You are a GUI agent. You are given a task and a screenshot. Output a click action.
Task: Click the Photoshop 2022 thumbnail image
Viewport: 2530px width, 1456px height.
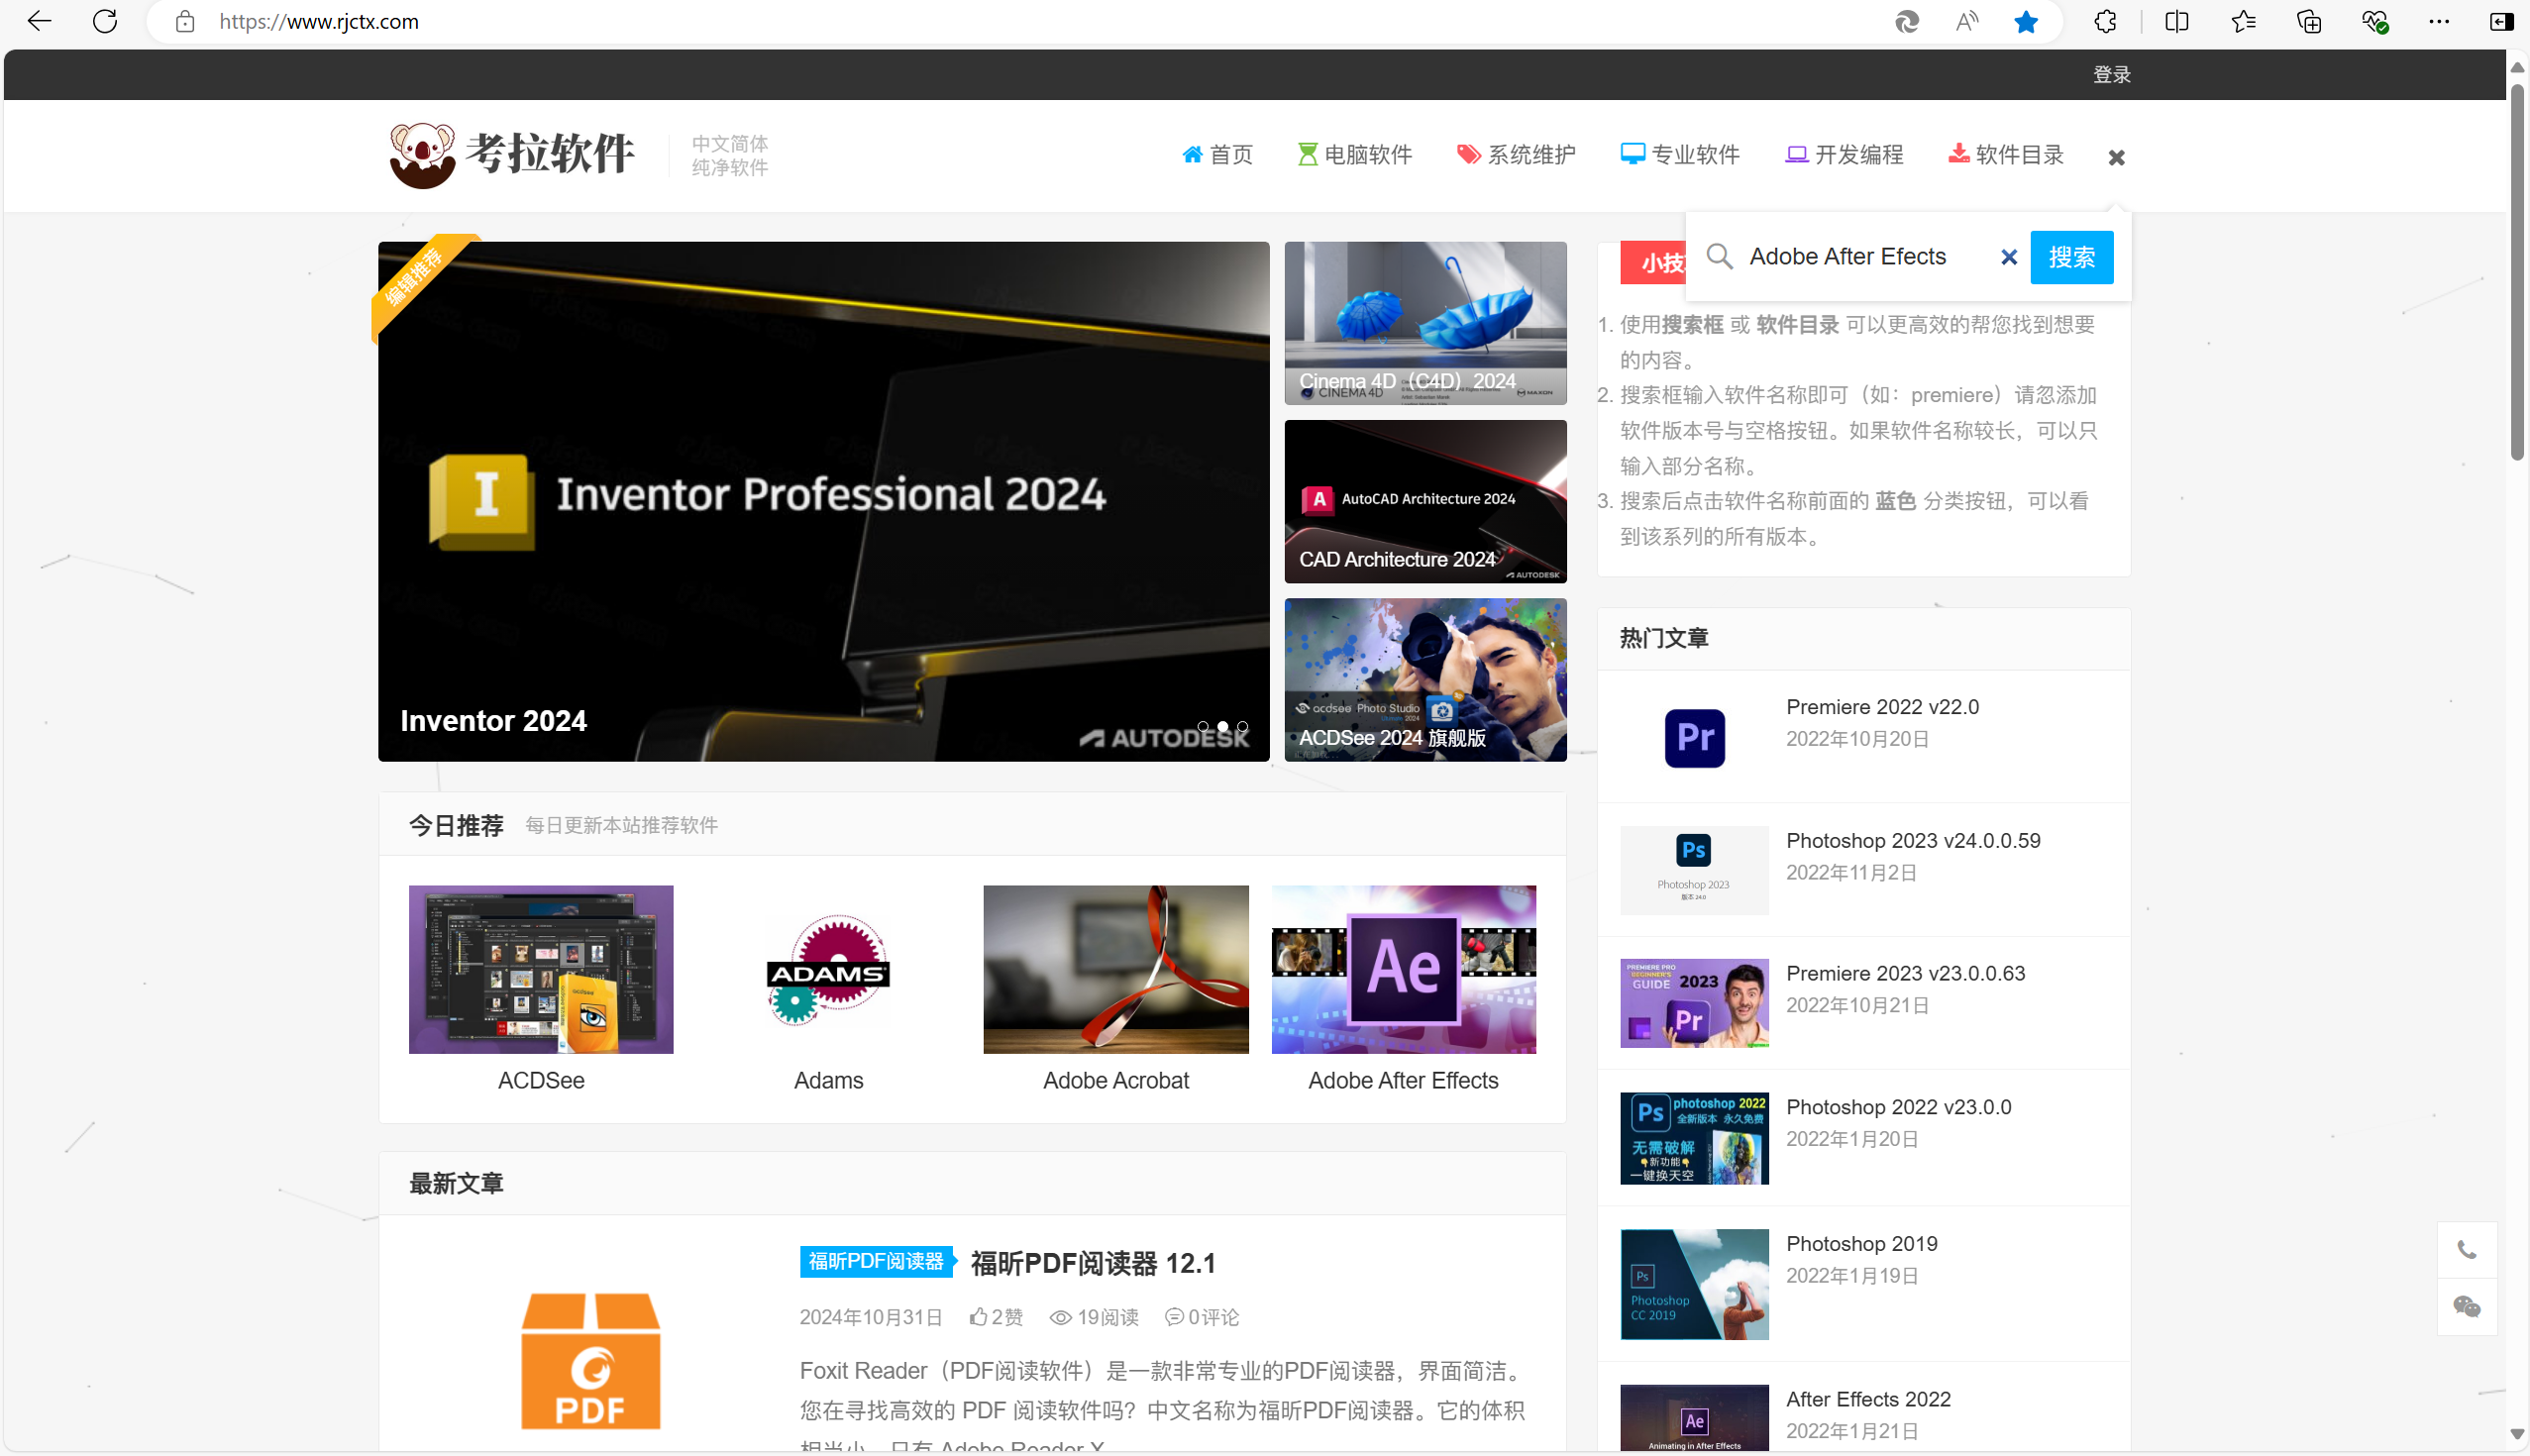point(1694,1138)
